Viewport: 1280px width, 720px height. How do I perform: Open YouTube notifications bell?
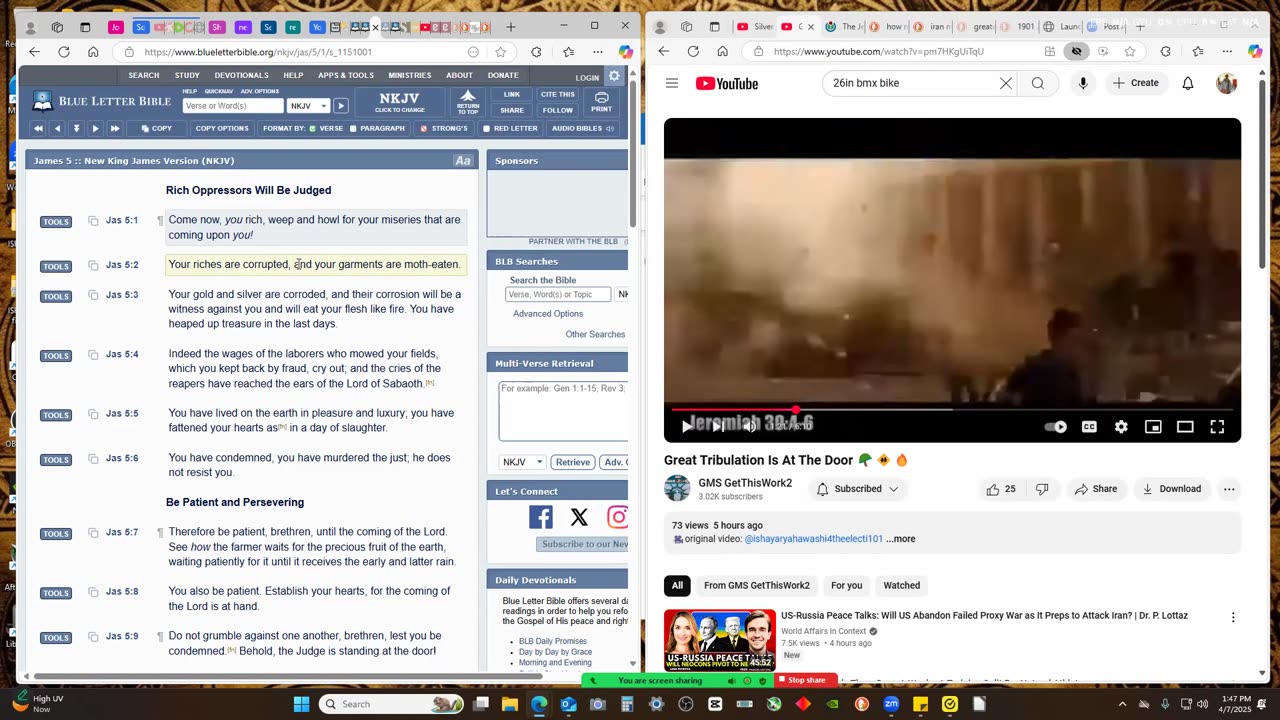coord(1188,83)
